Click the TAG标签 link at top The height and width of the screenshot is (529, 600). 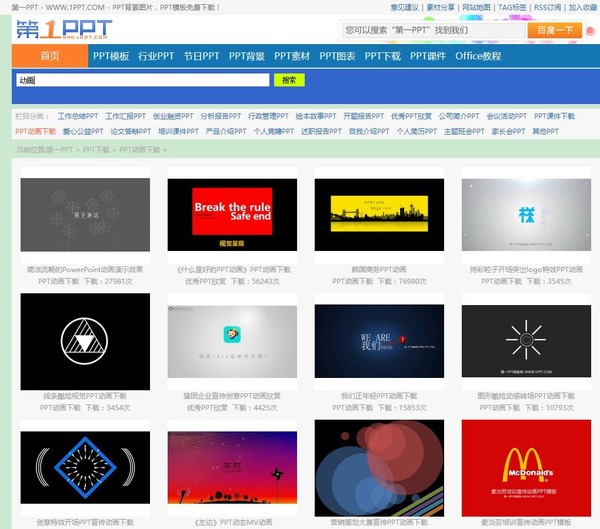[x=512, y=7]
